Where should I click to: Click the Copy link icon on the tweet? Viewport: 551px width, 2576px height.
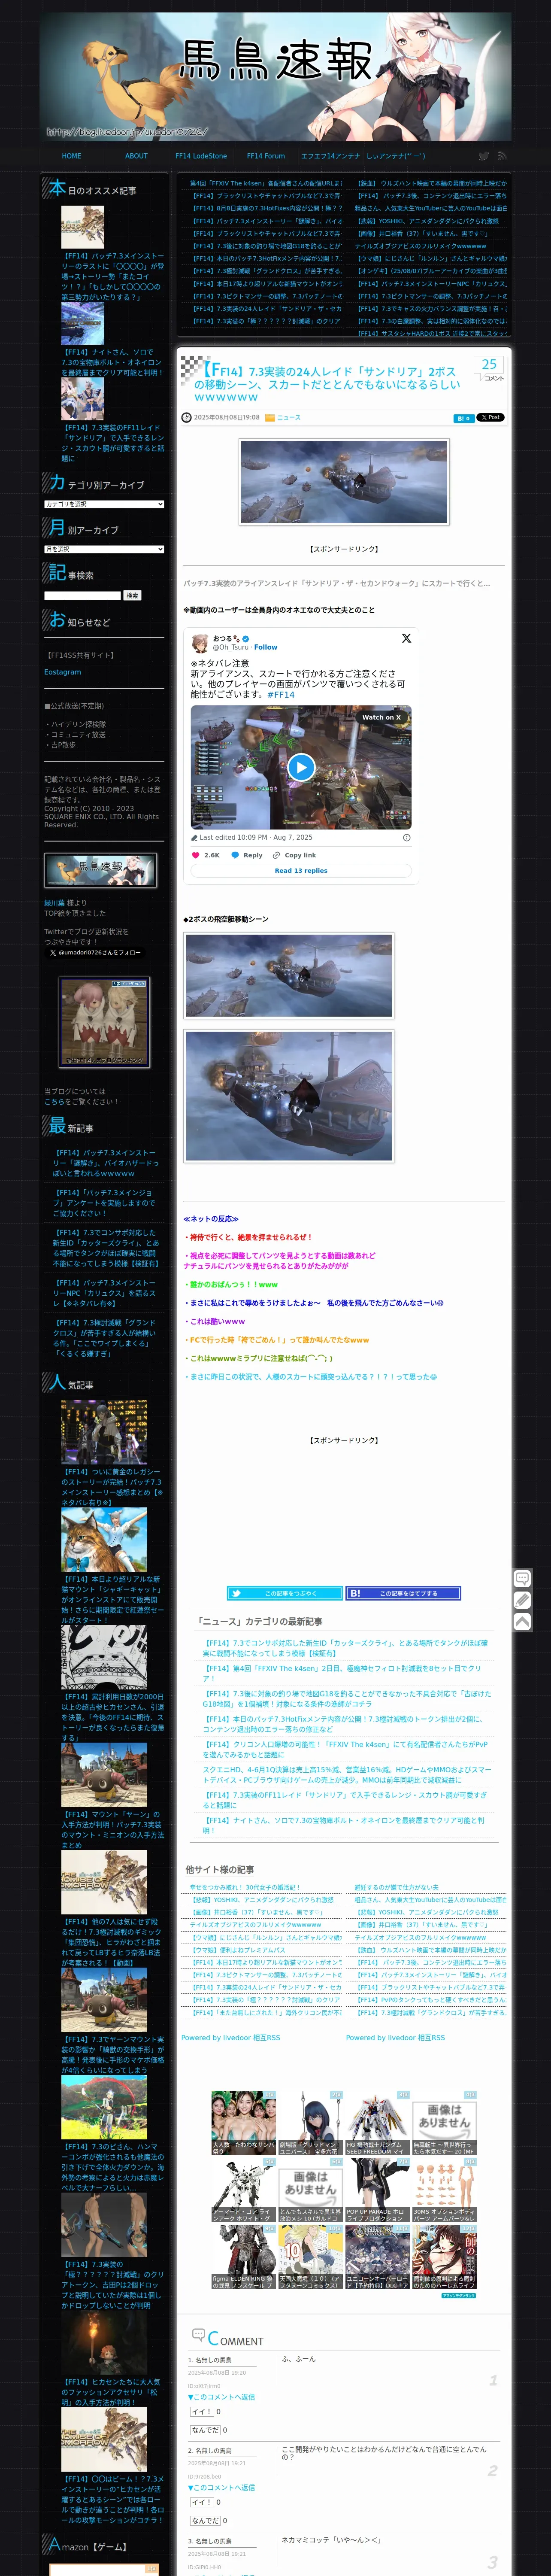tap(276, 855)
